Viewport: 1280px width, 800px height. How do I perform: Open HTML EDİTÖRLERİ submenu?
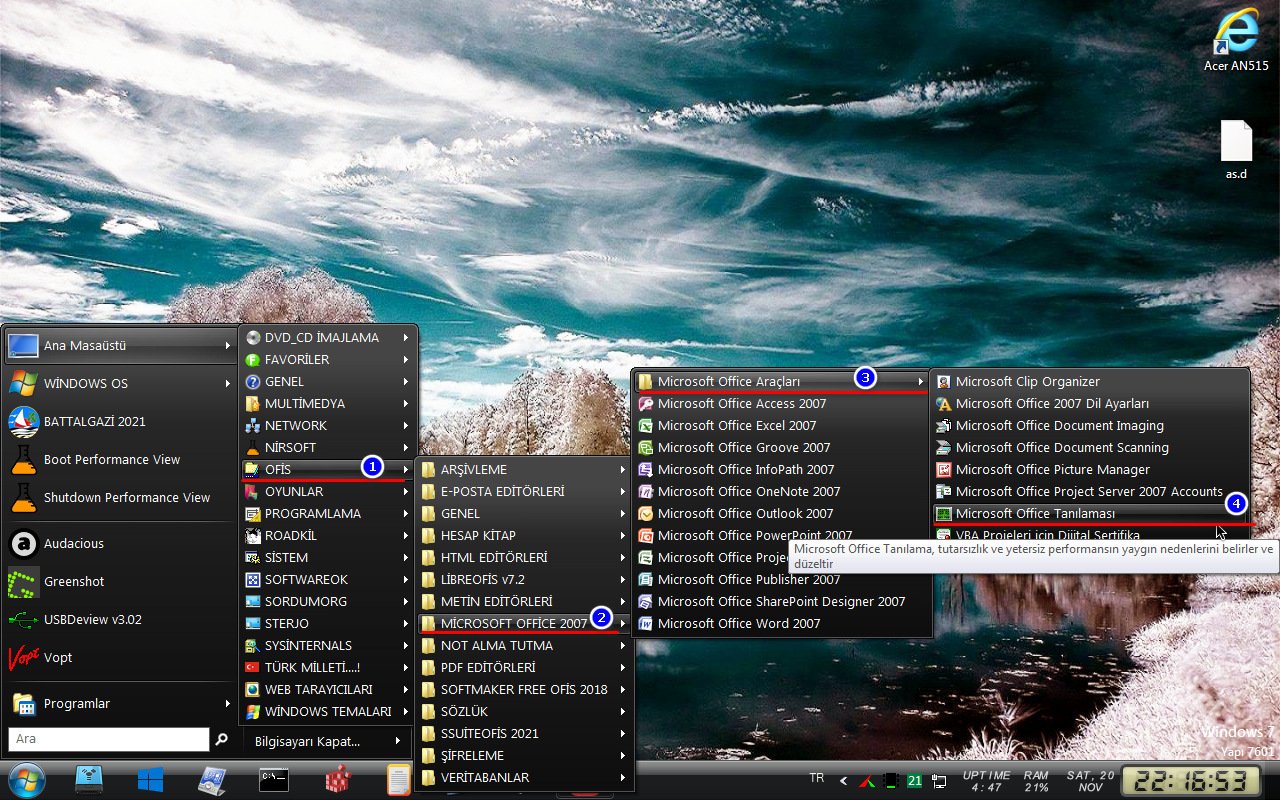pos(525,557)
